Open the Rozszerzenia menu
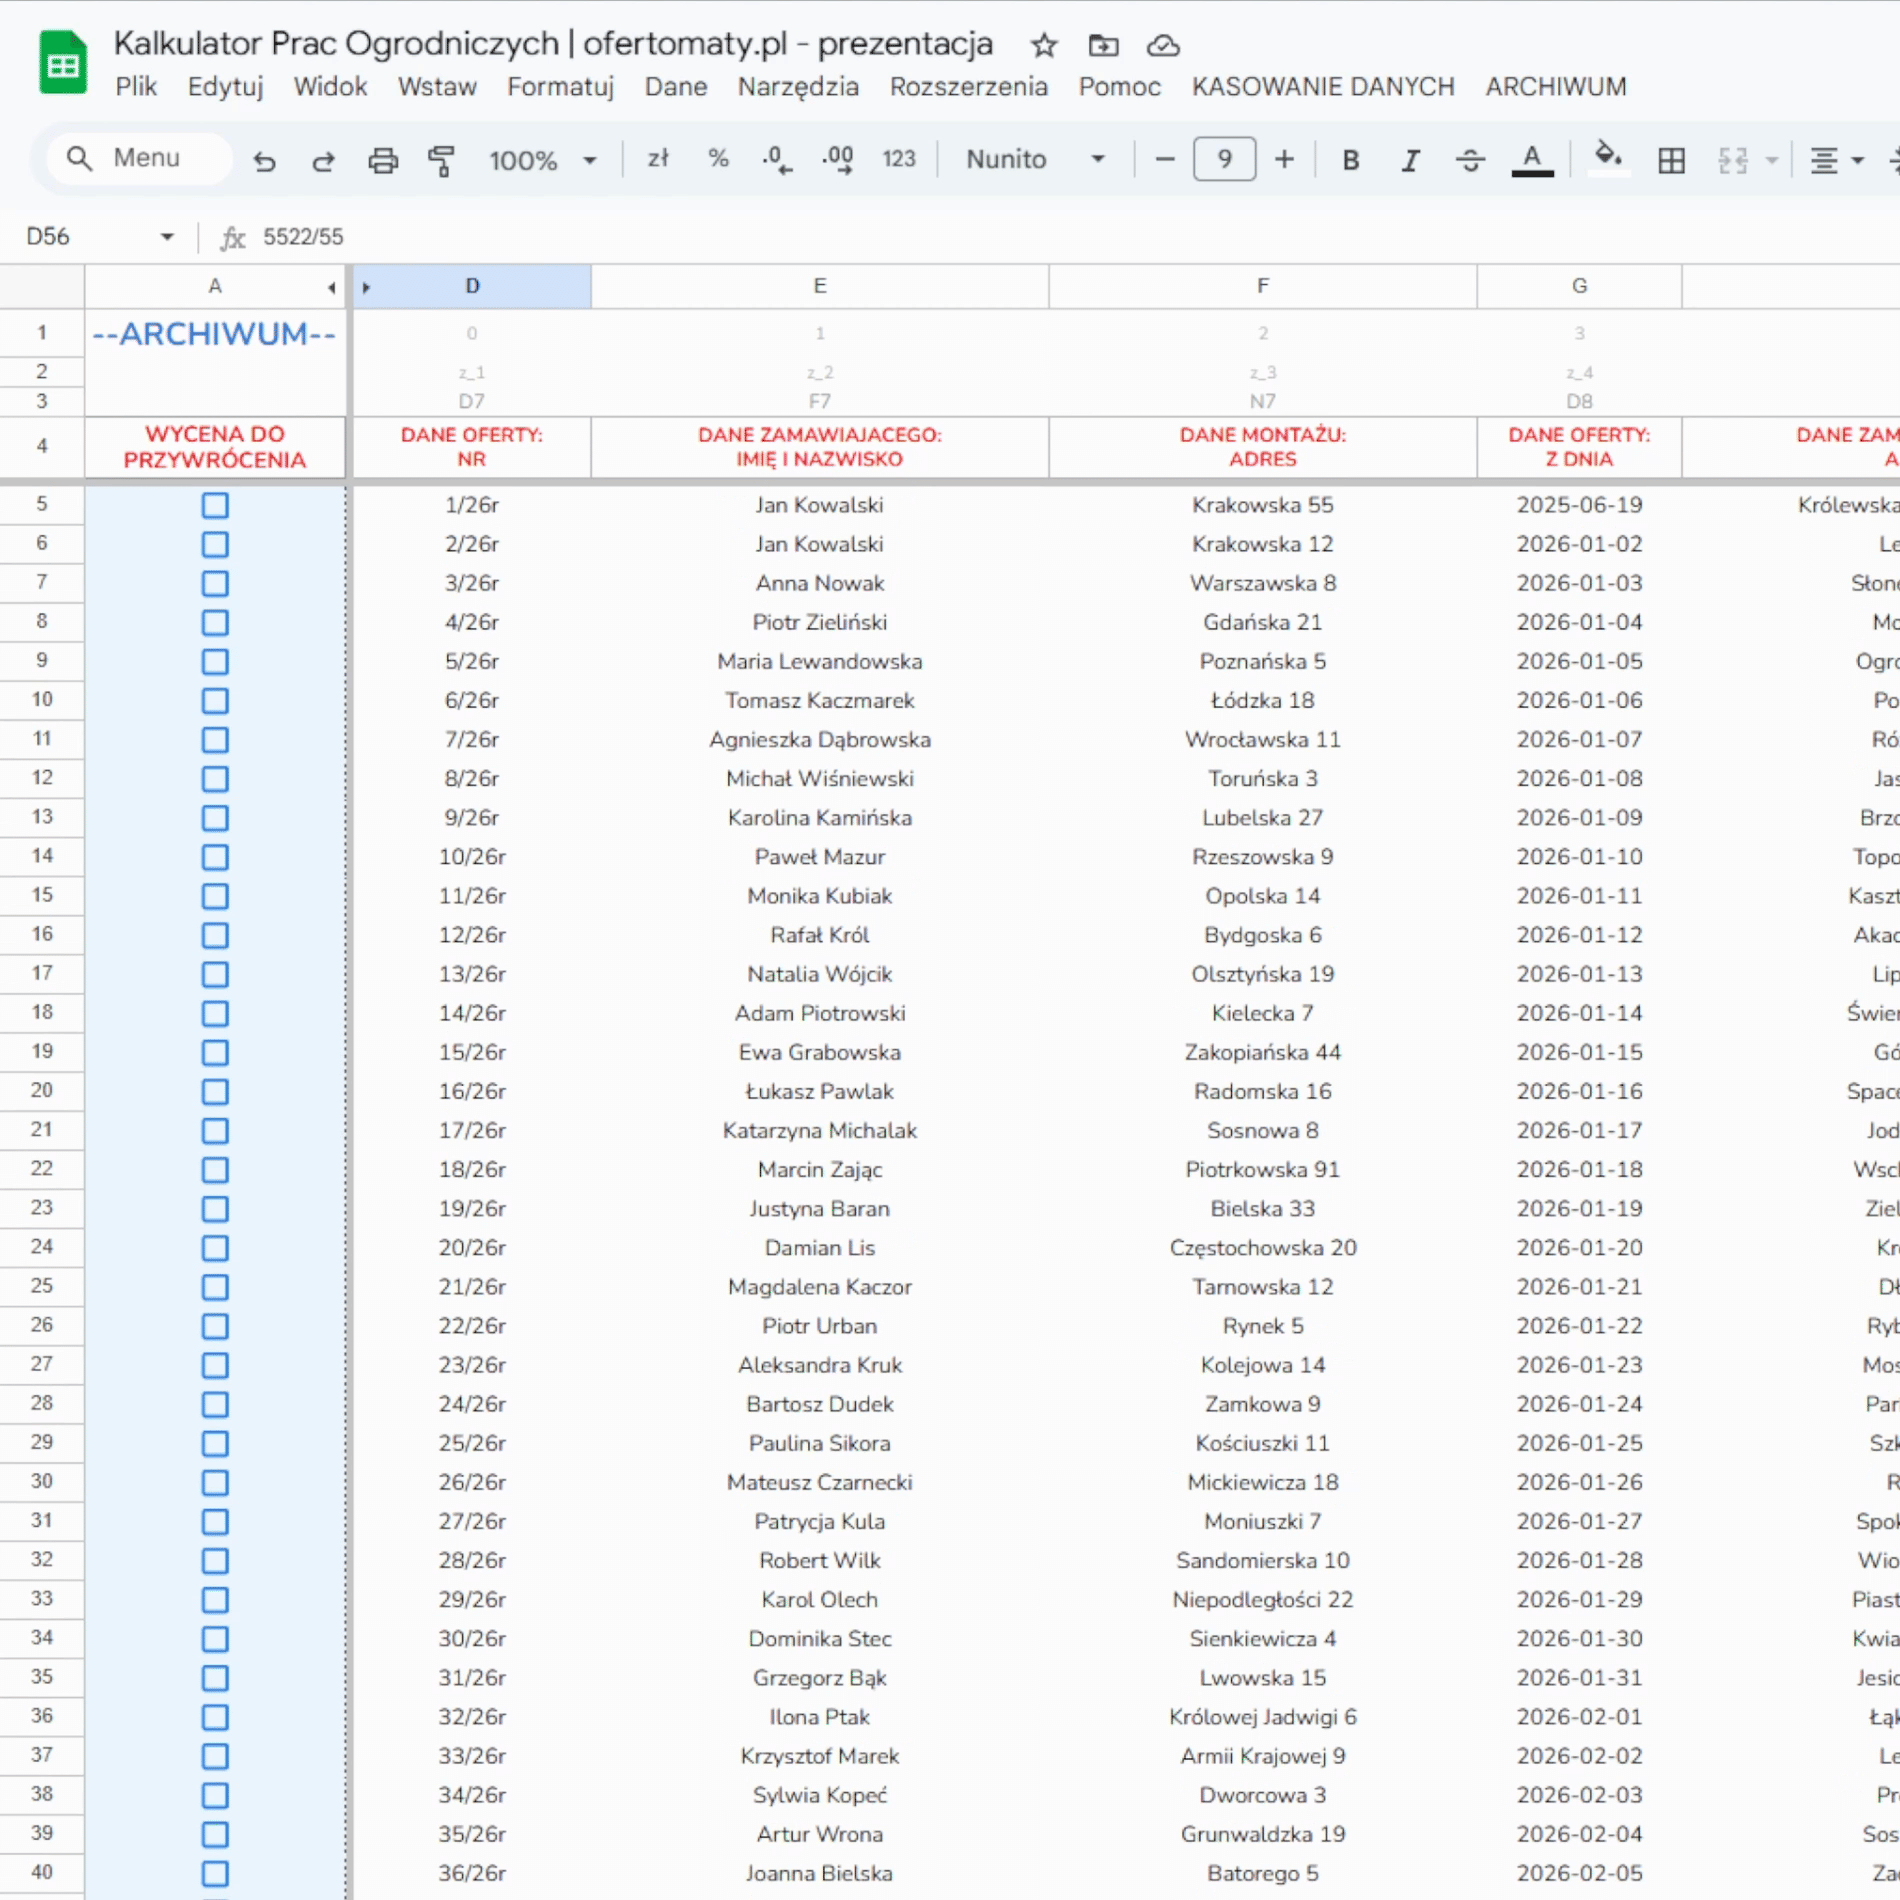This screenshot has width=1900, height=1900. pos(968,87)
